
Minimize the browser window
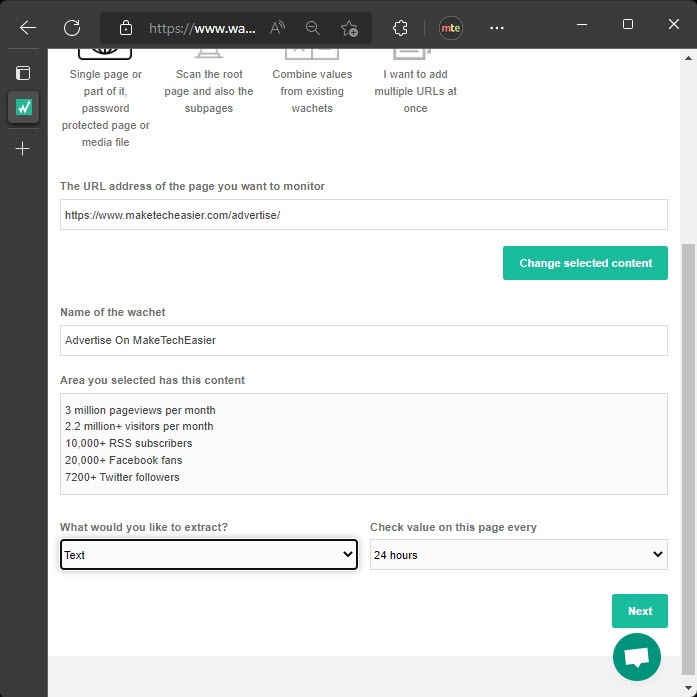pos(582,24)
